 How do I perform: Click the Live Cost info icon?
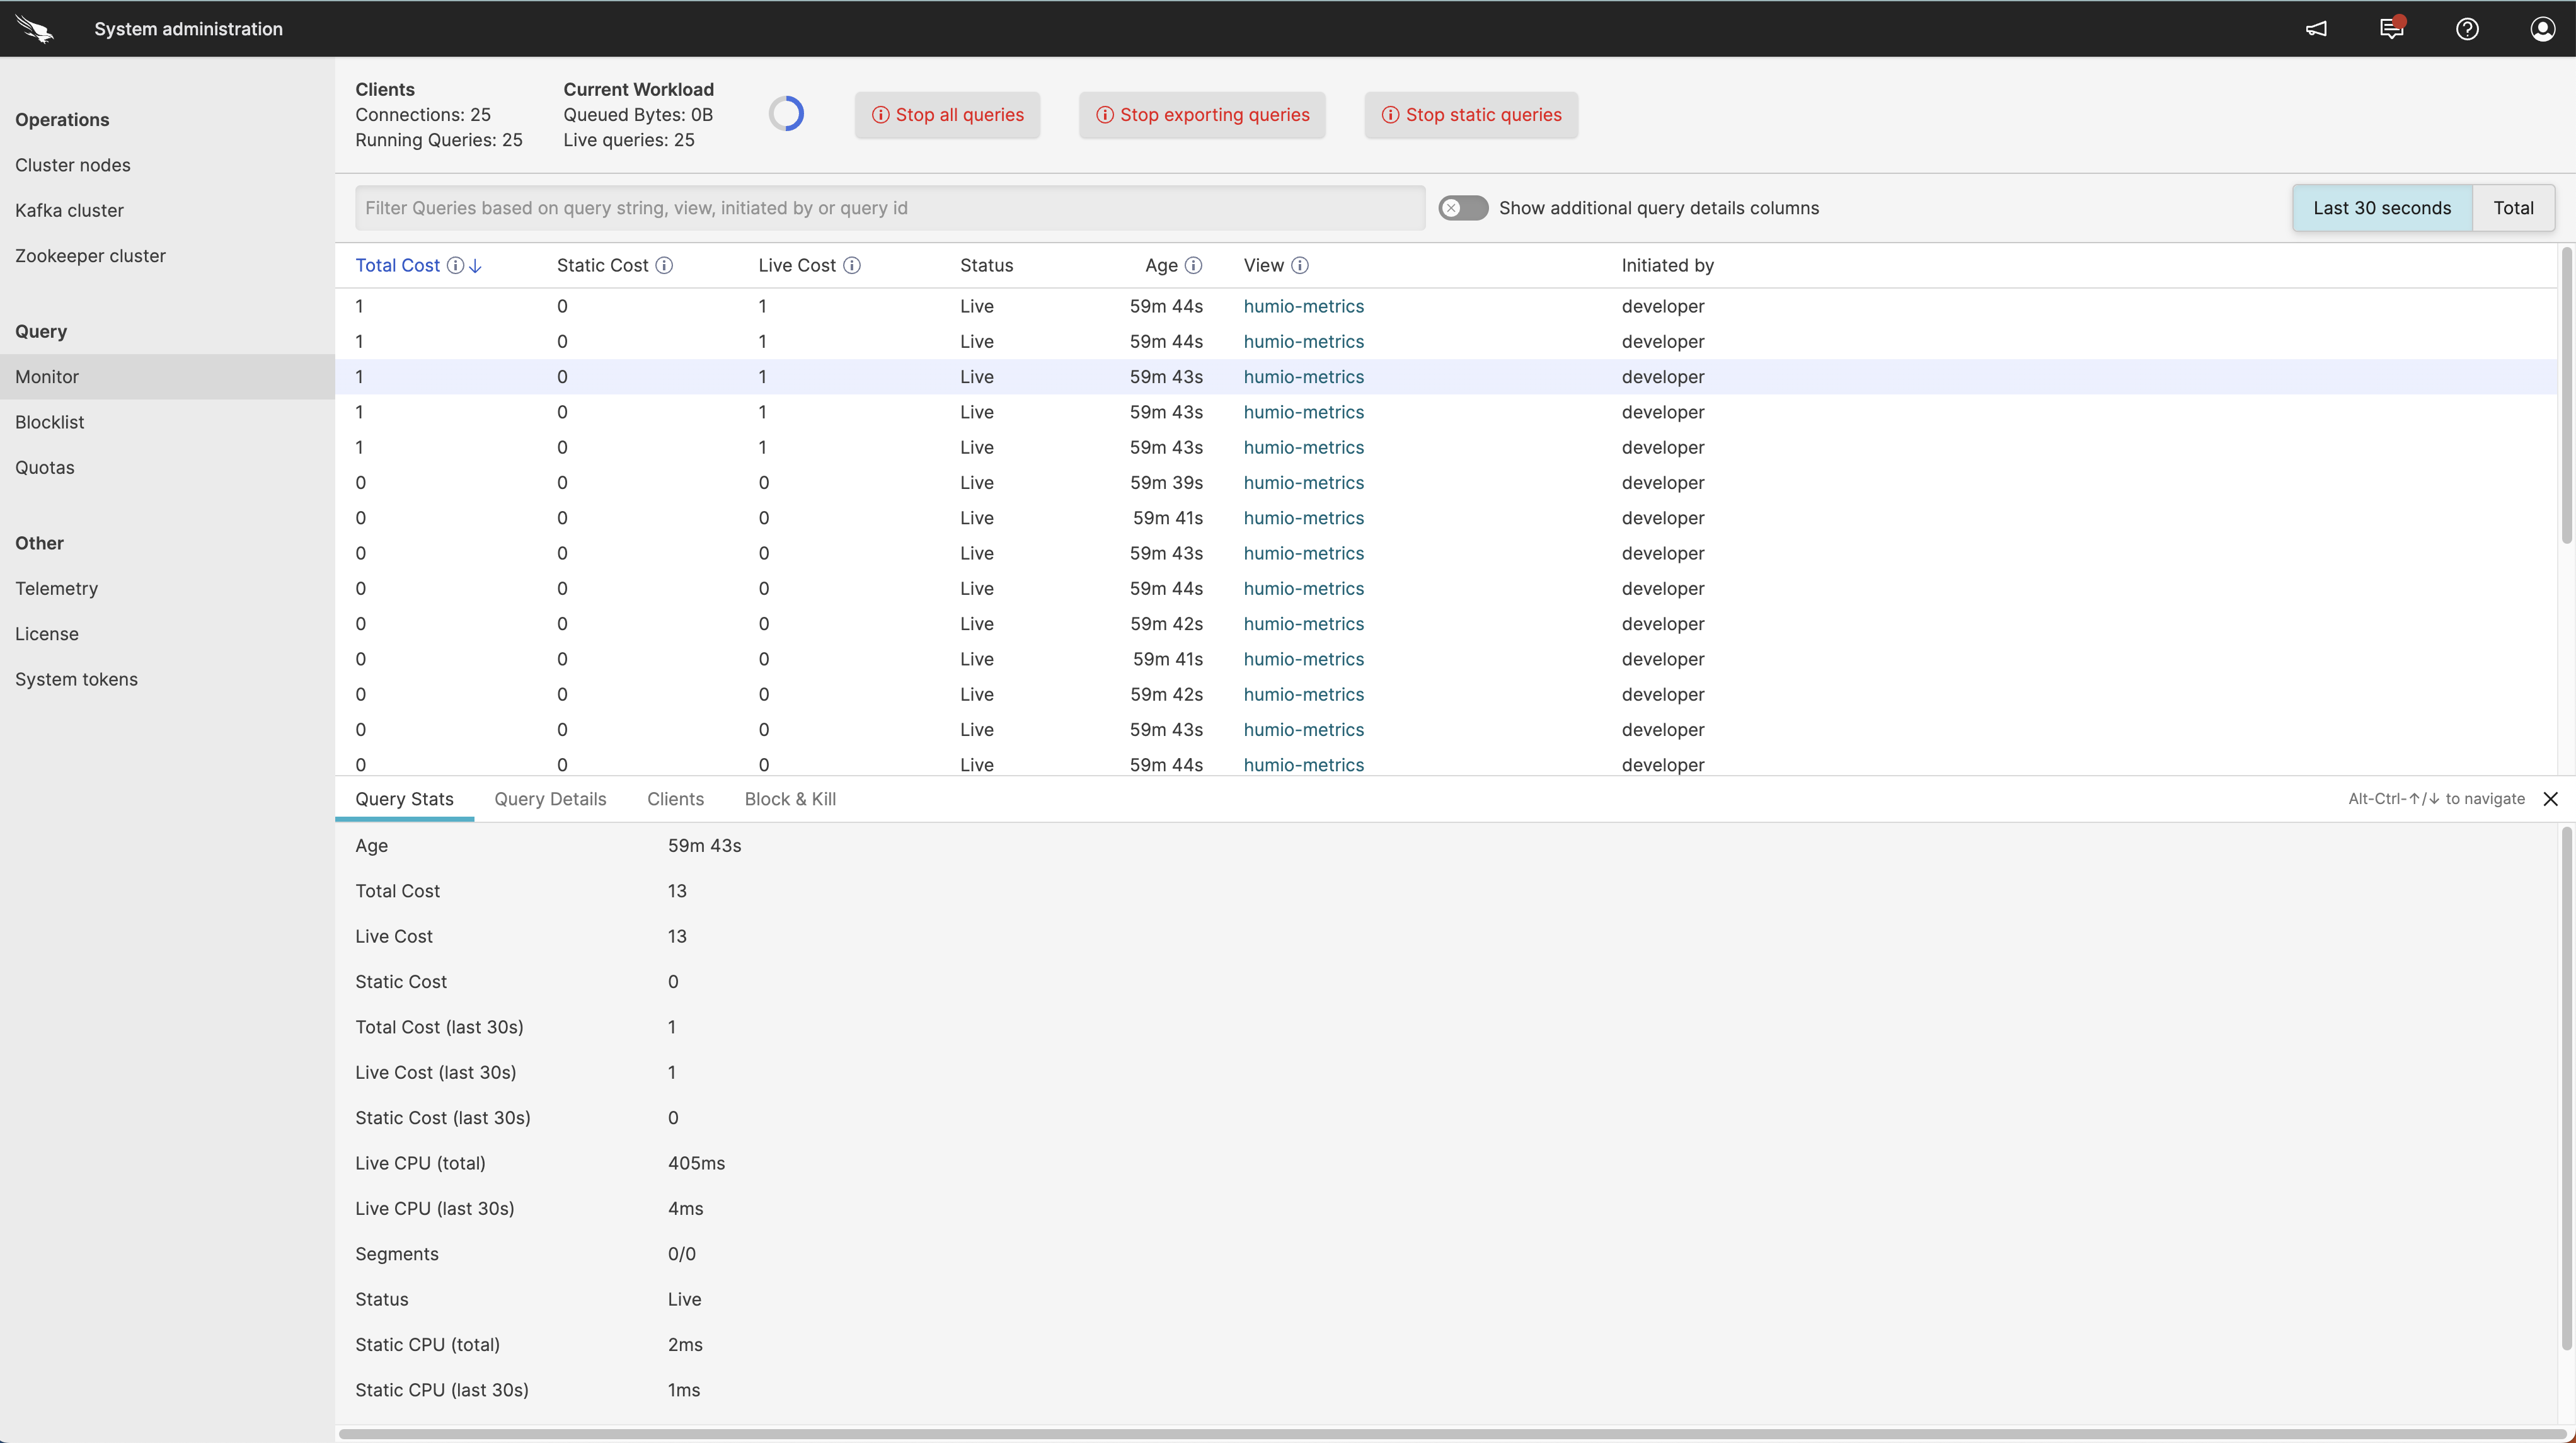pos(852,265)
